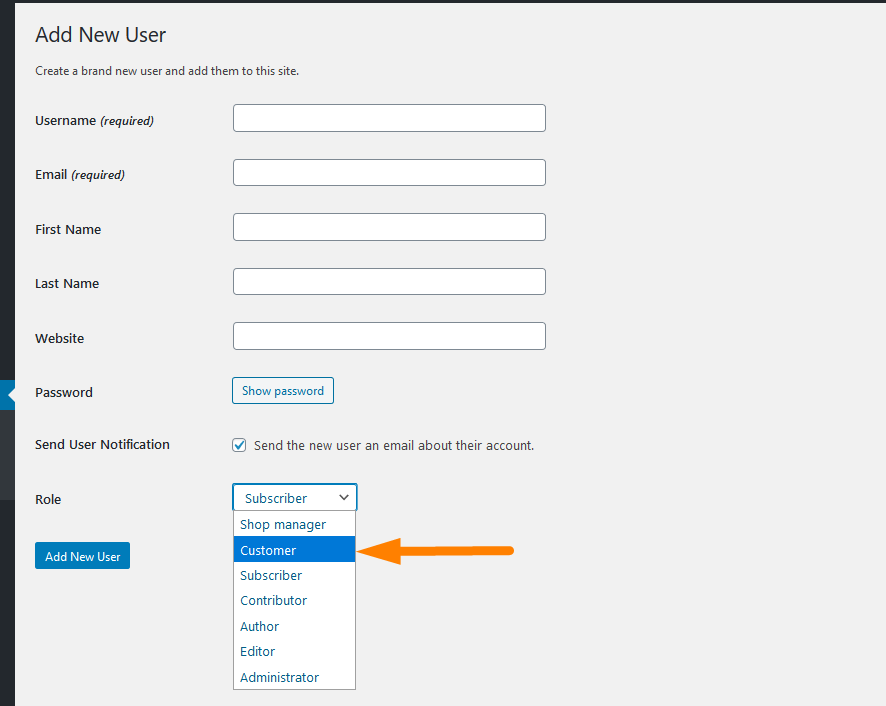Click the Add New User page heading

click(101, 35)
